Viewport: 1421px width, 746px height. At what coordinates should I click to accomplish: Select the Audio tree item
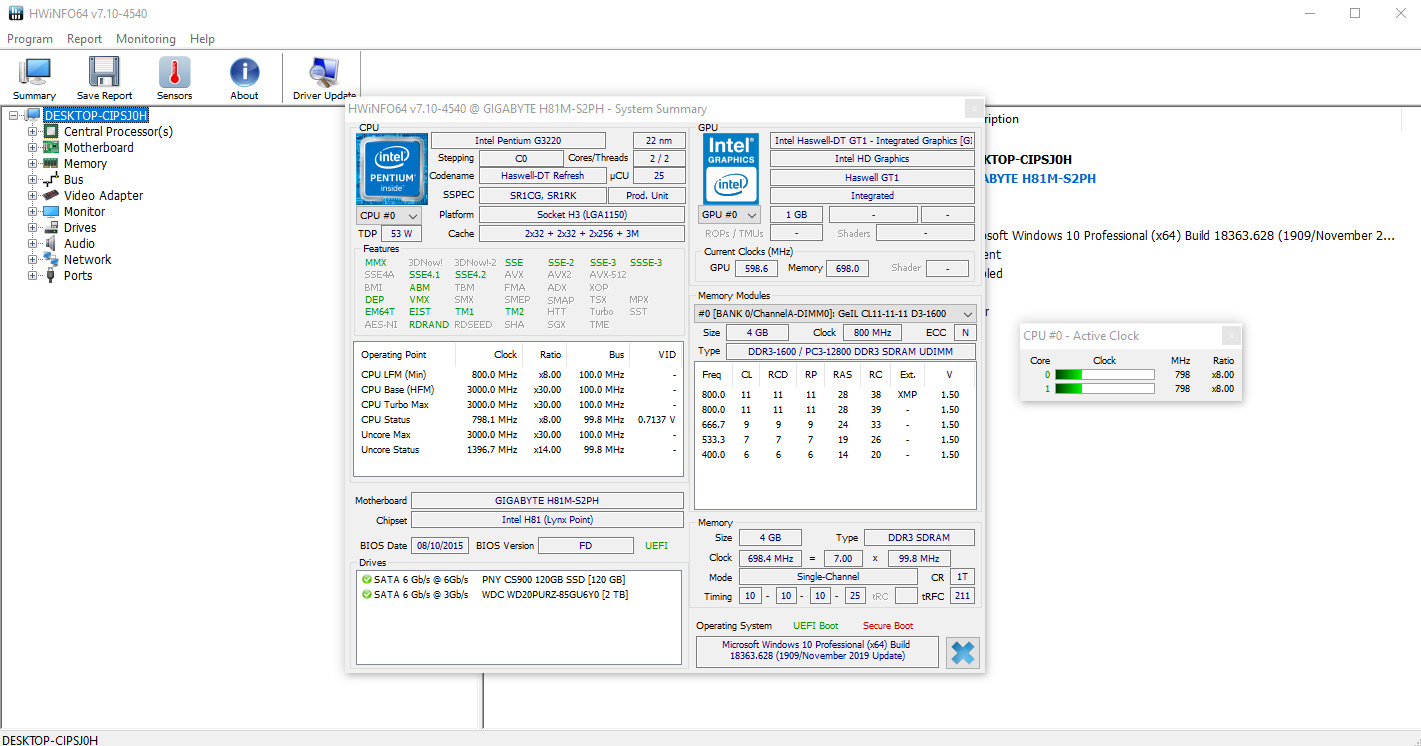[80, 243]
